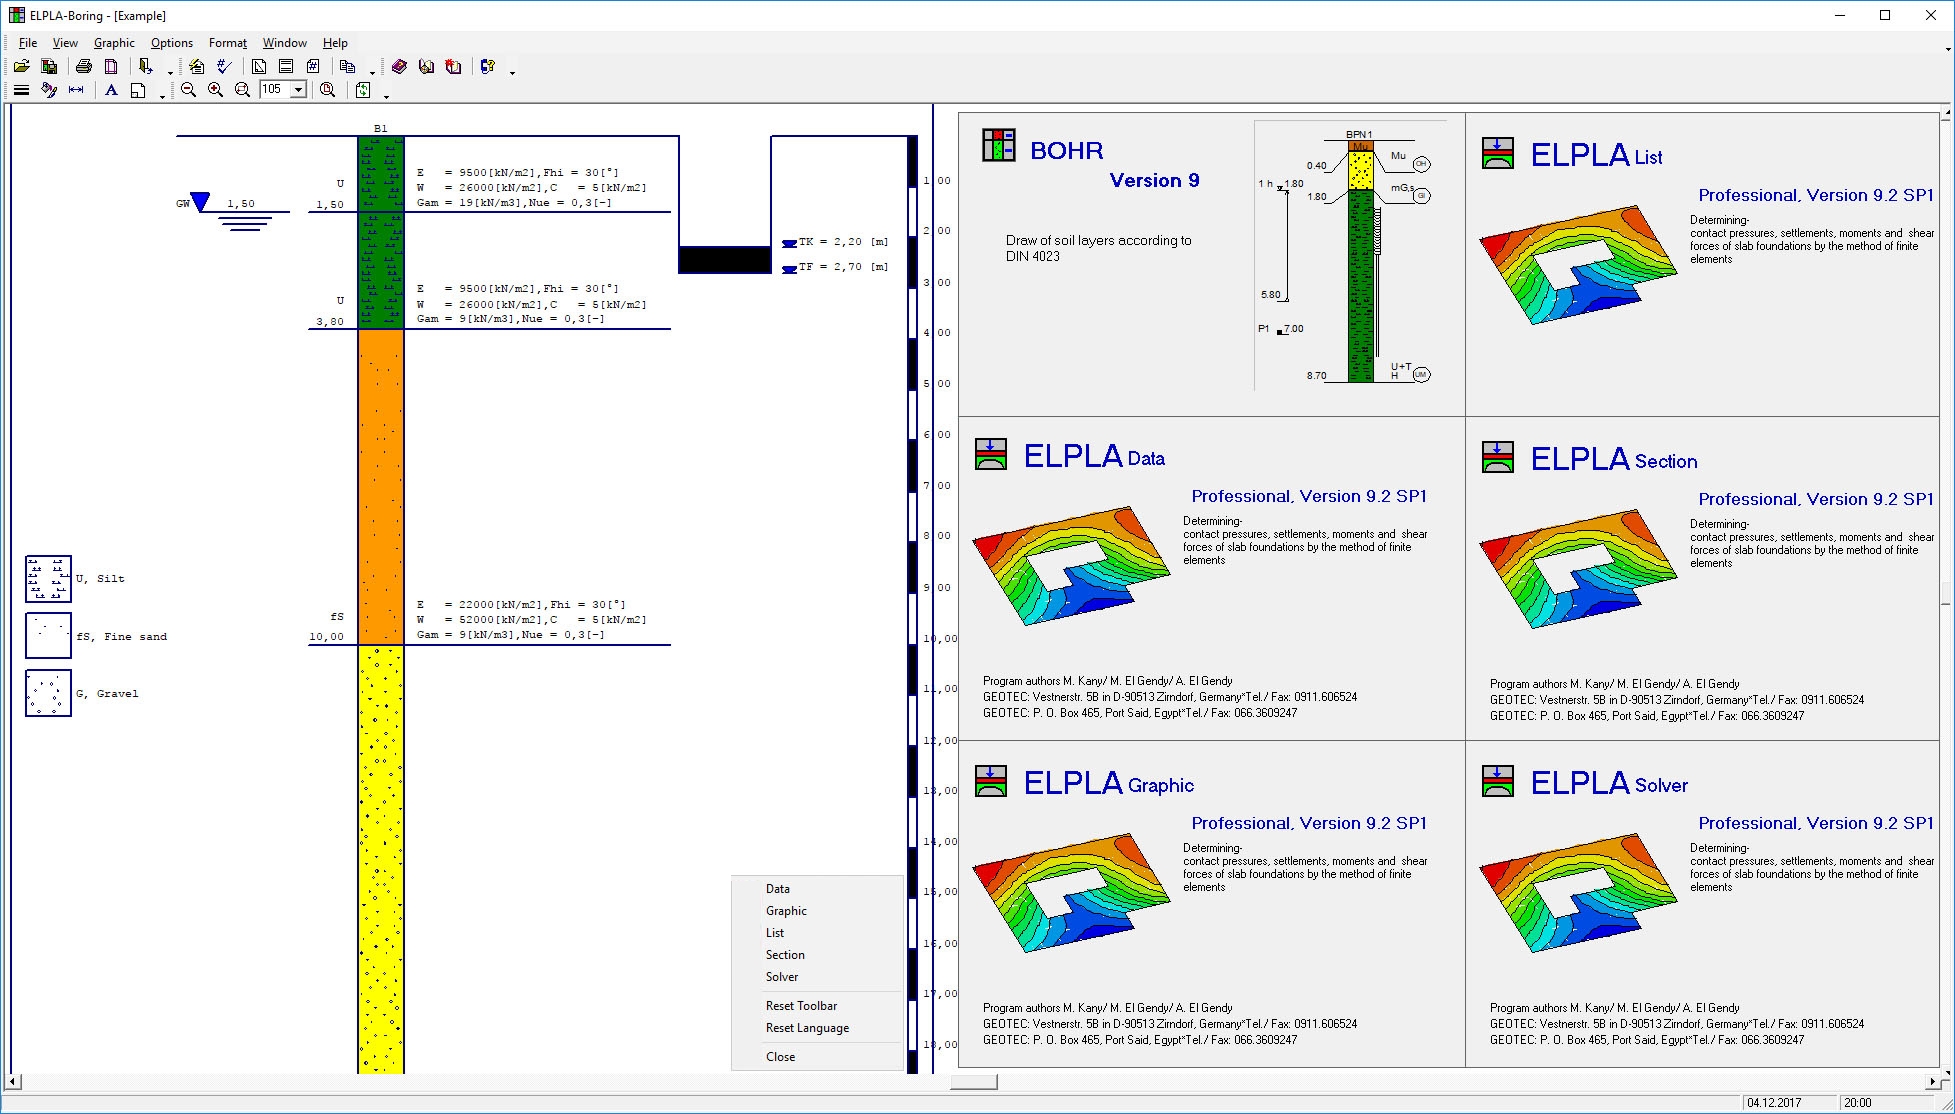
Task: Click the fS, Fine sand legend symbol
Action: pos(48,636)
